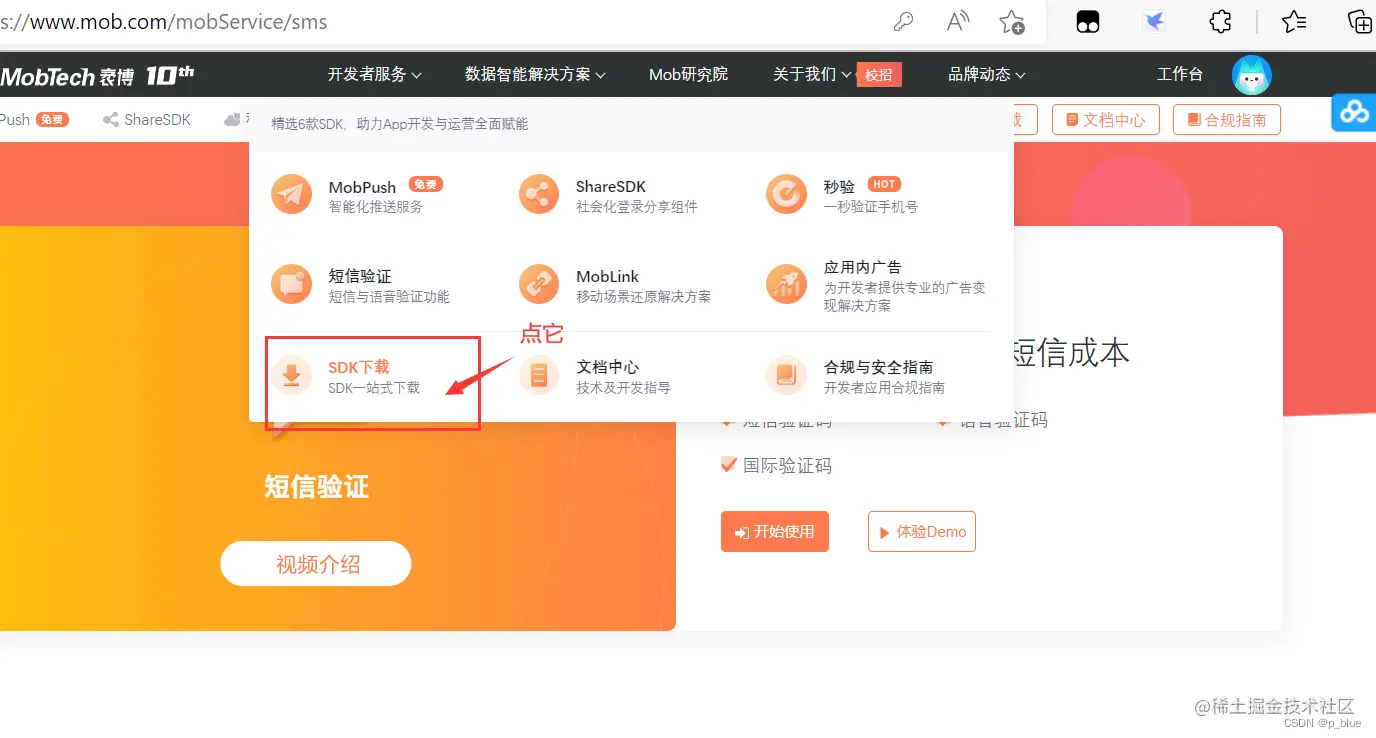Click ShareSDK in the sub navigation bar

coord(147,120)
